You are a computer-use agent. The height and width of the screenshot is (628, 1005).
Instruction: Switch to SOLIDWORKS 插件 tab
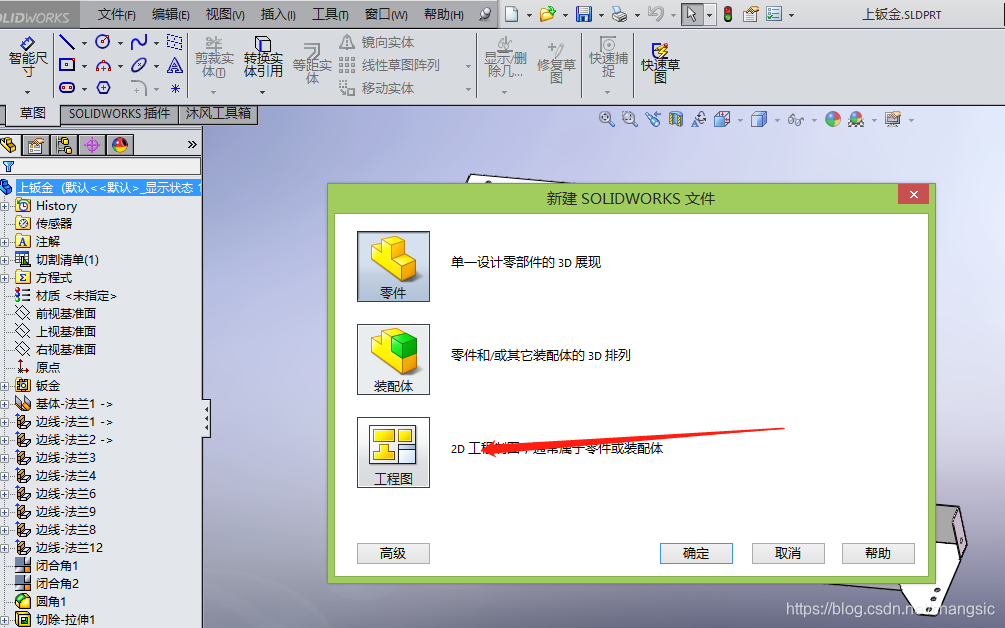[119, 114]
